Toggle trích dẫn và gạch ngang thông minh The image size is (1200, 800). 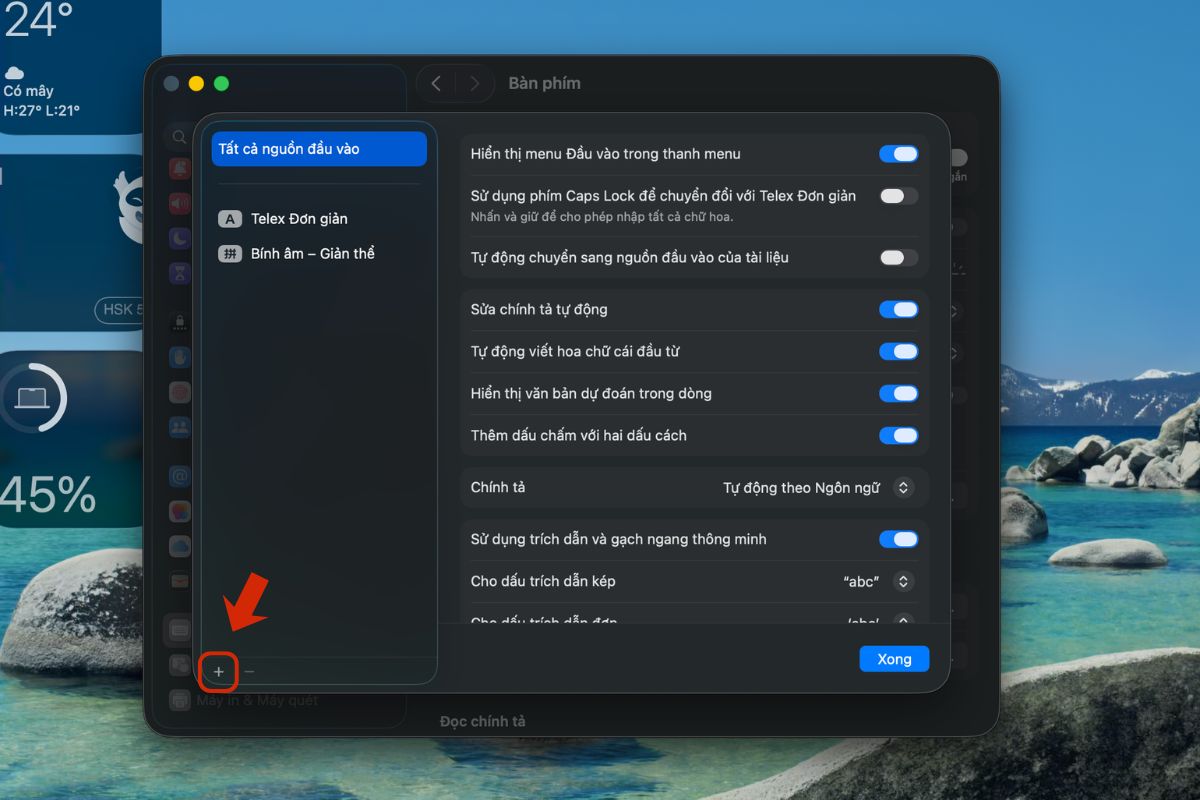click(x=898, y=540)
